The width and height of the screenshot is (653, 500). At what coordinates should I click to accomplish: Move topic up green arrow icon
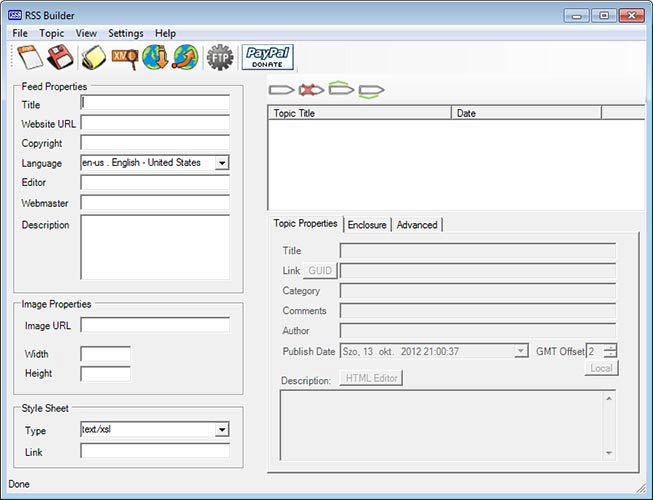[341, 88]
